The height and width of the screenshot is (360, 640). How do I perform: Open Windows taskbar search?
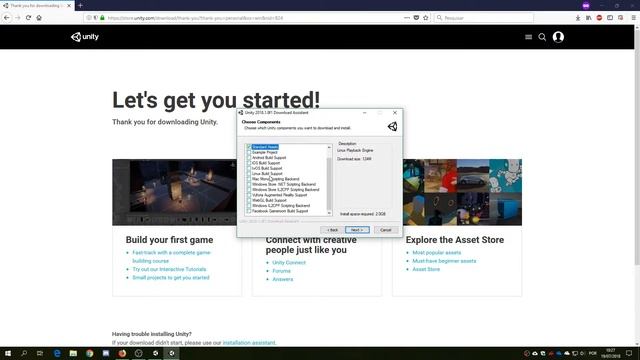(x=24, y=353)
